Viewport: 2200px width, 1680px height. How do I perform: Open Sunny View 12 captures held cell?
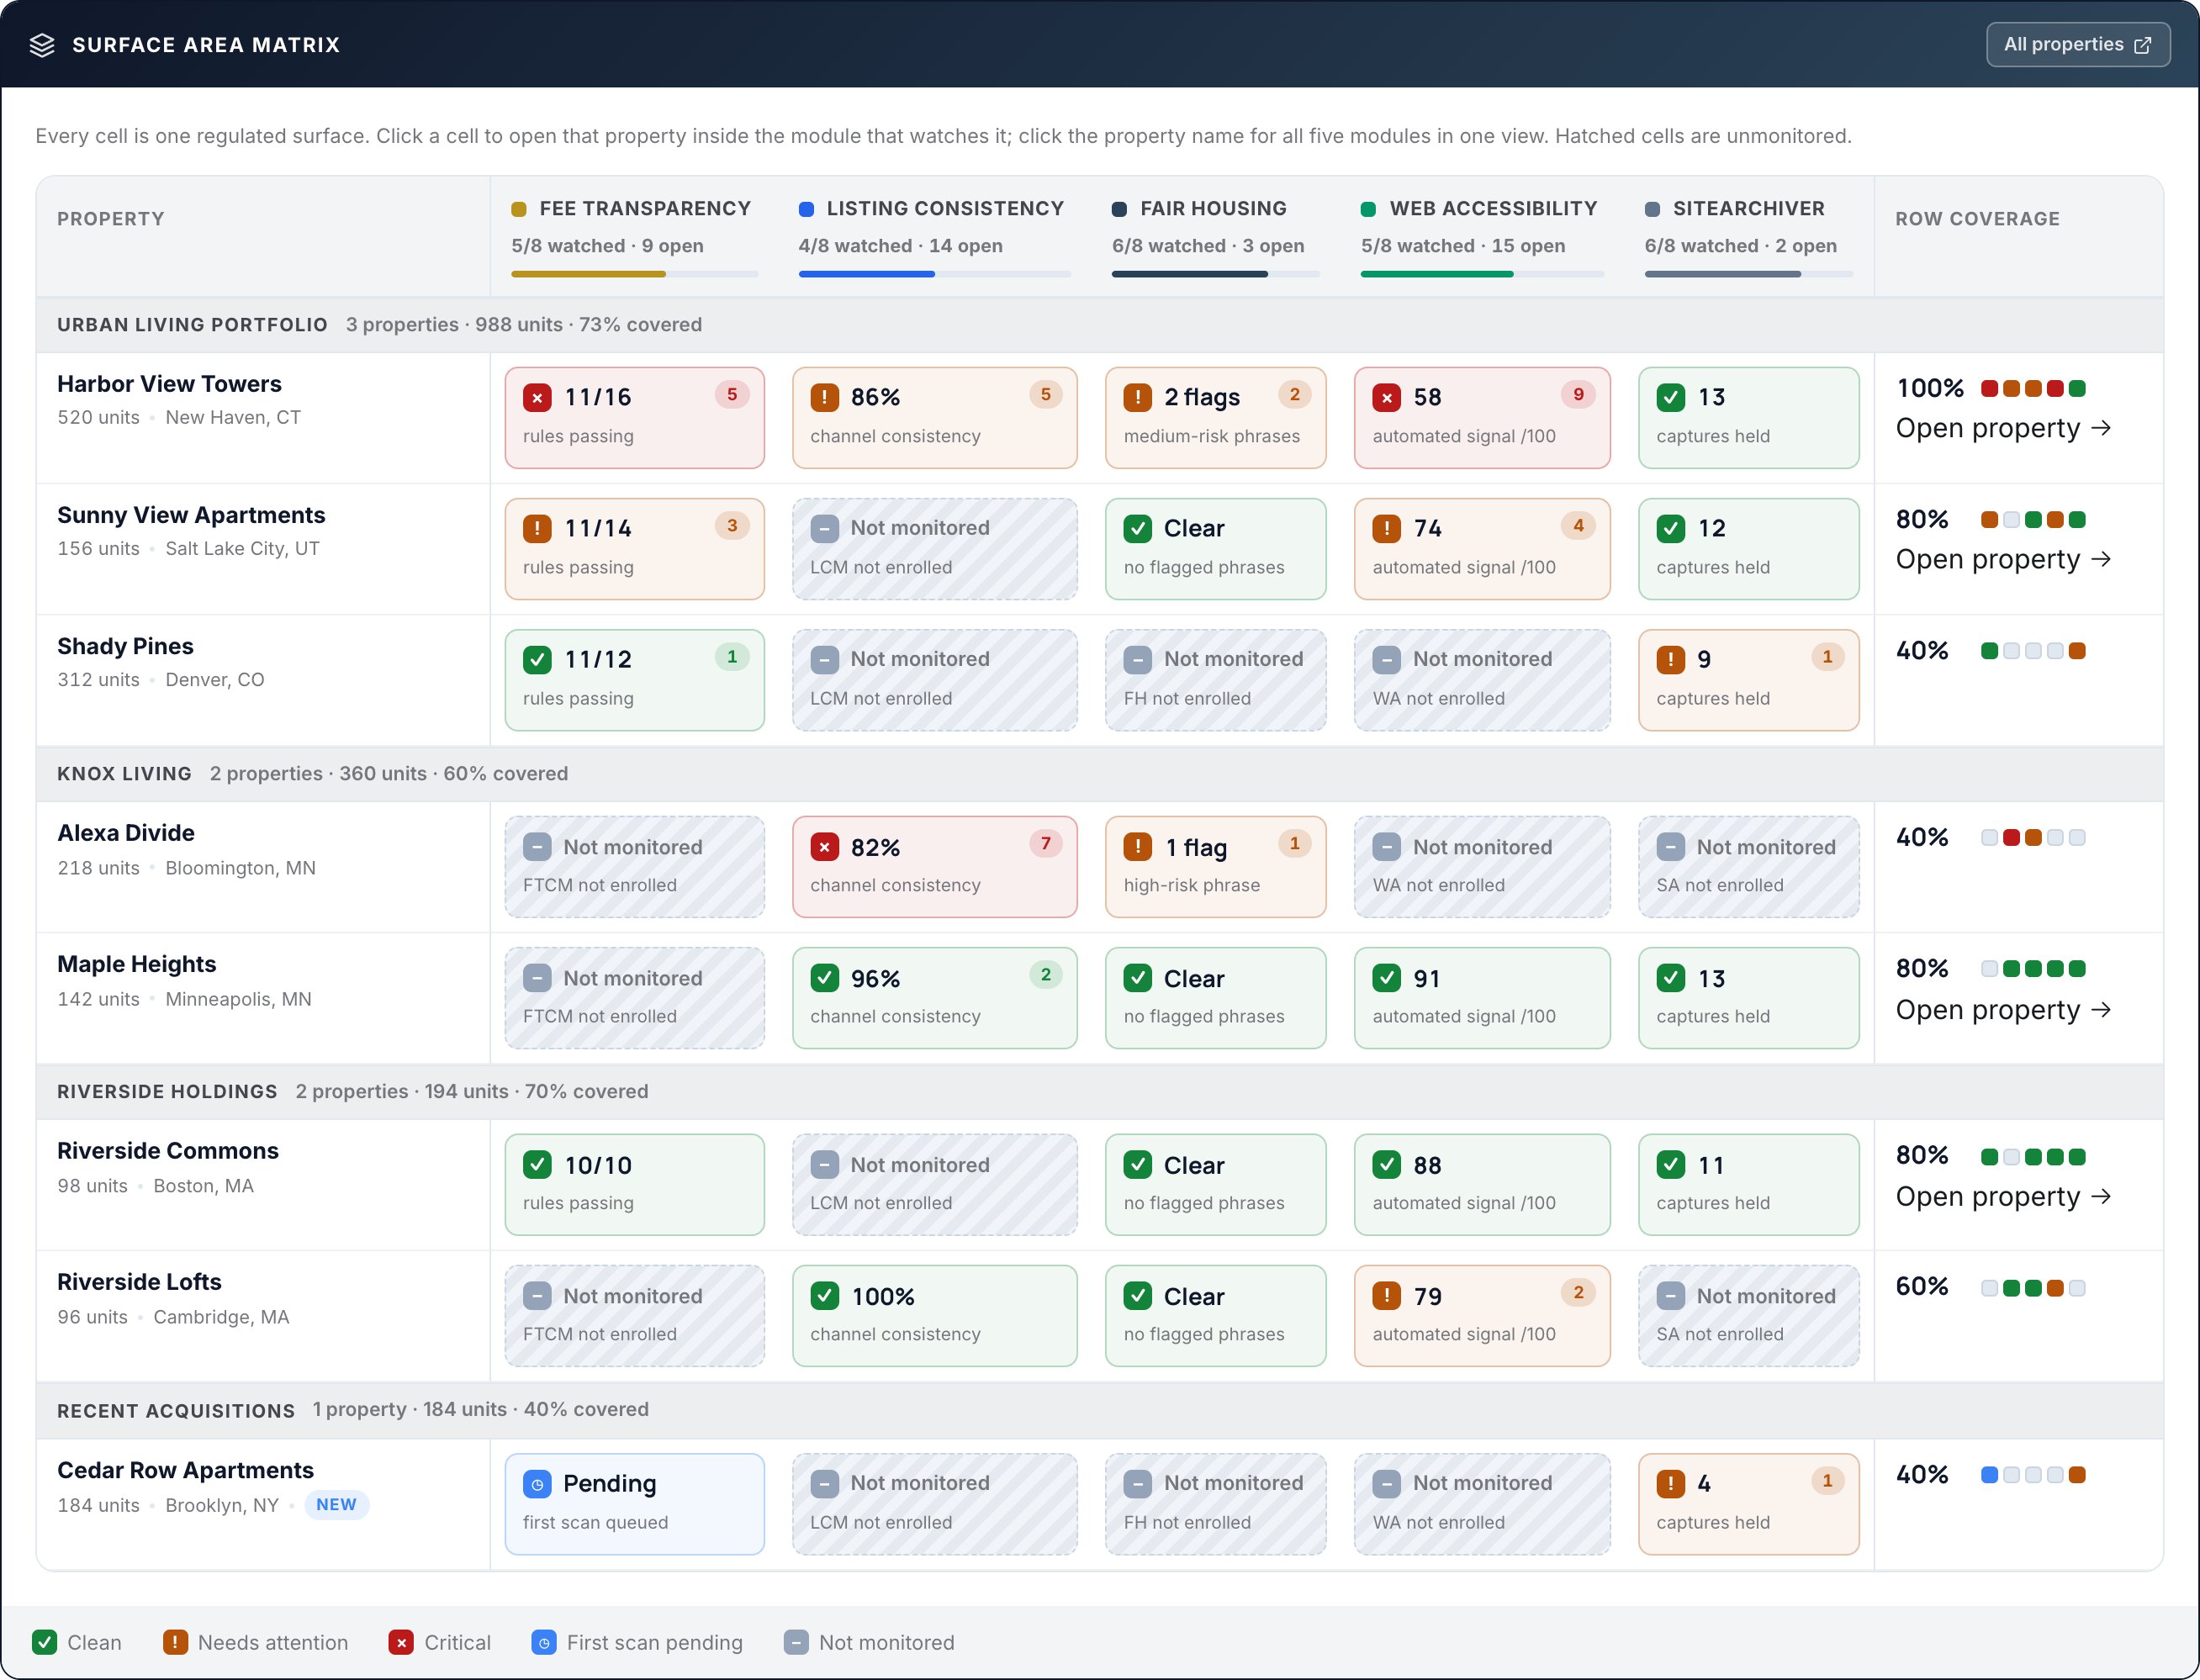pos(1748,550)
